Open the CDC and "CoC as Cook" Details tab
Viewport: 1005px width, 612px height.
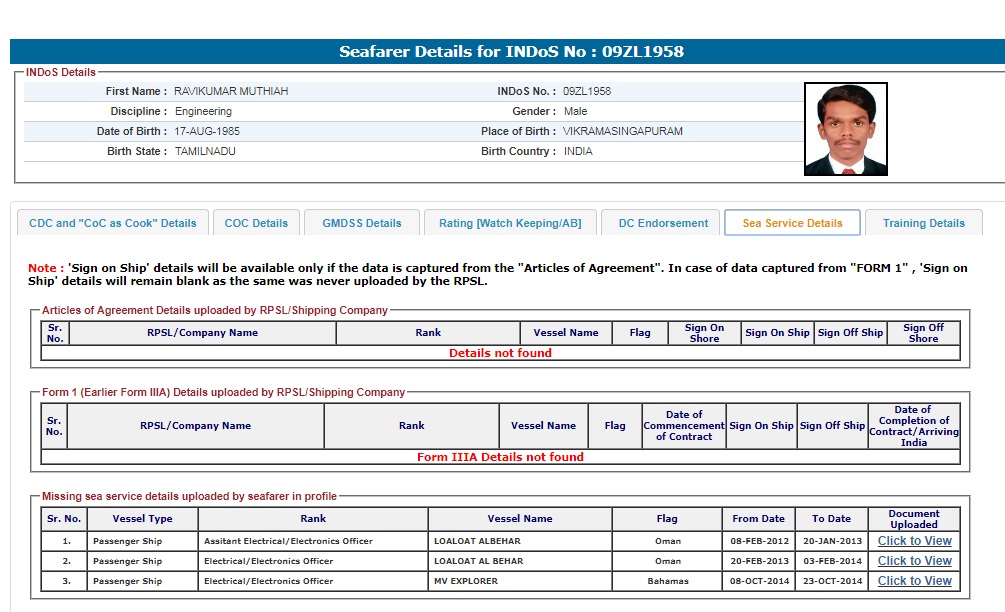click(x=113, y=223)
